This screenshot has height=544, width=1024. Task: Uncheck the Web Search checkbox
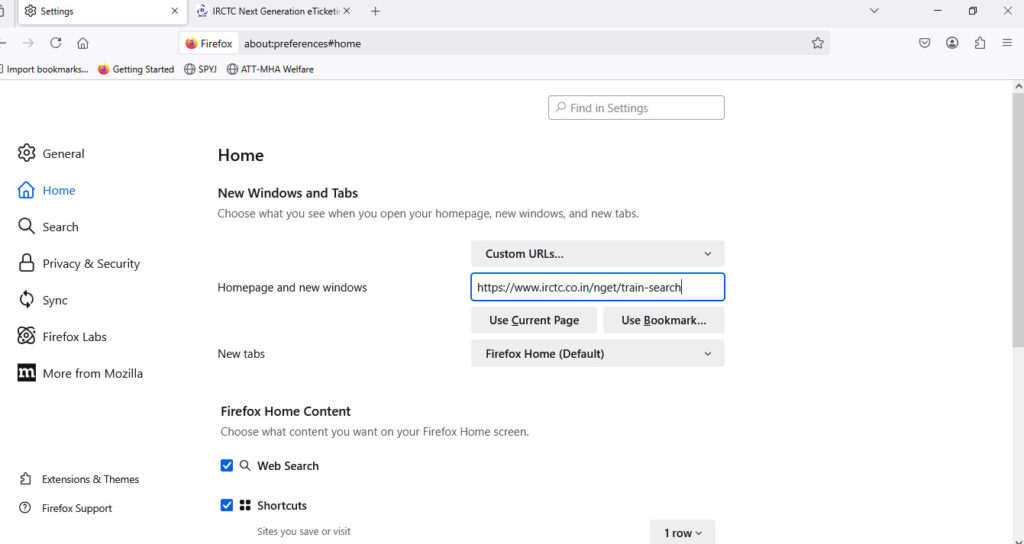[x=227, y=466]
